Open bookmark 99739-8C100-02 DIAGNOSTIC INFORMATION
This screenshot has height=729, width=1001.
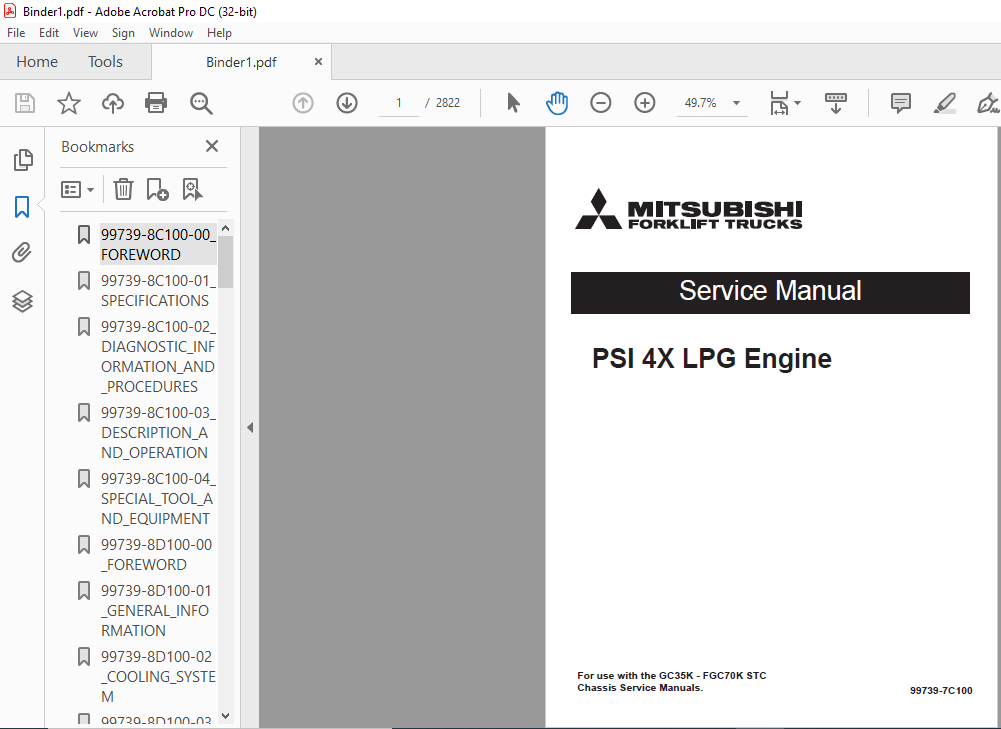click(158, 356)
